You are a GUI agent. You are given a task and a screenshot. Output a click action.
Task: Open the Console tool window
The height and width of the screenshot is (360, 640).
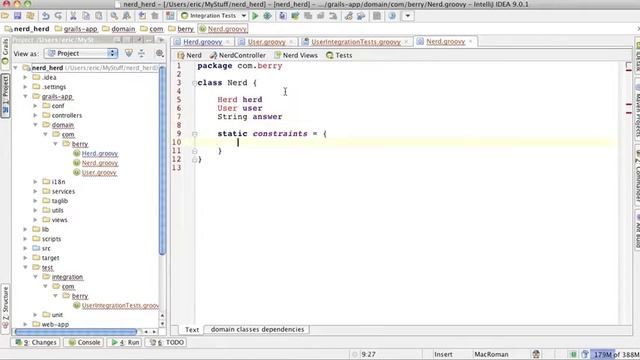[84, 342]
